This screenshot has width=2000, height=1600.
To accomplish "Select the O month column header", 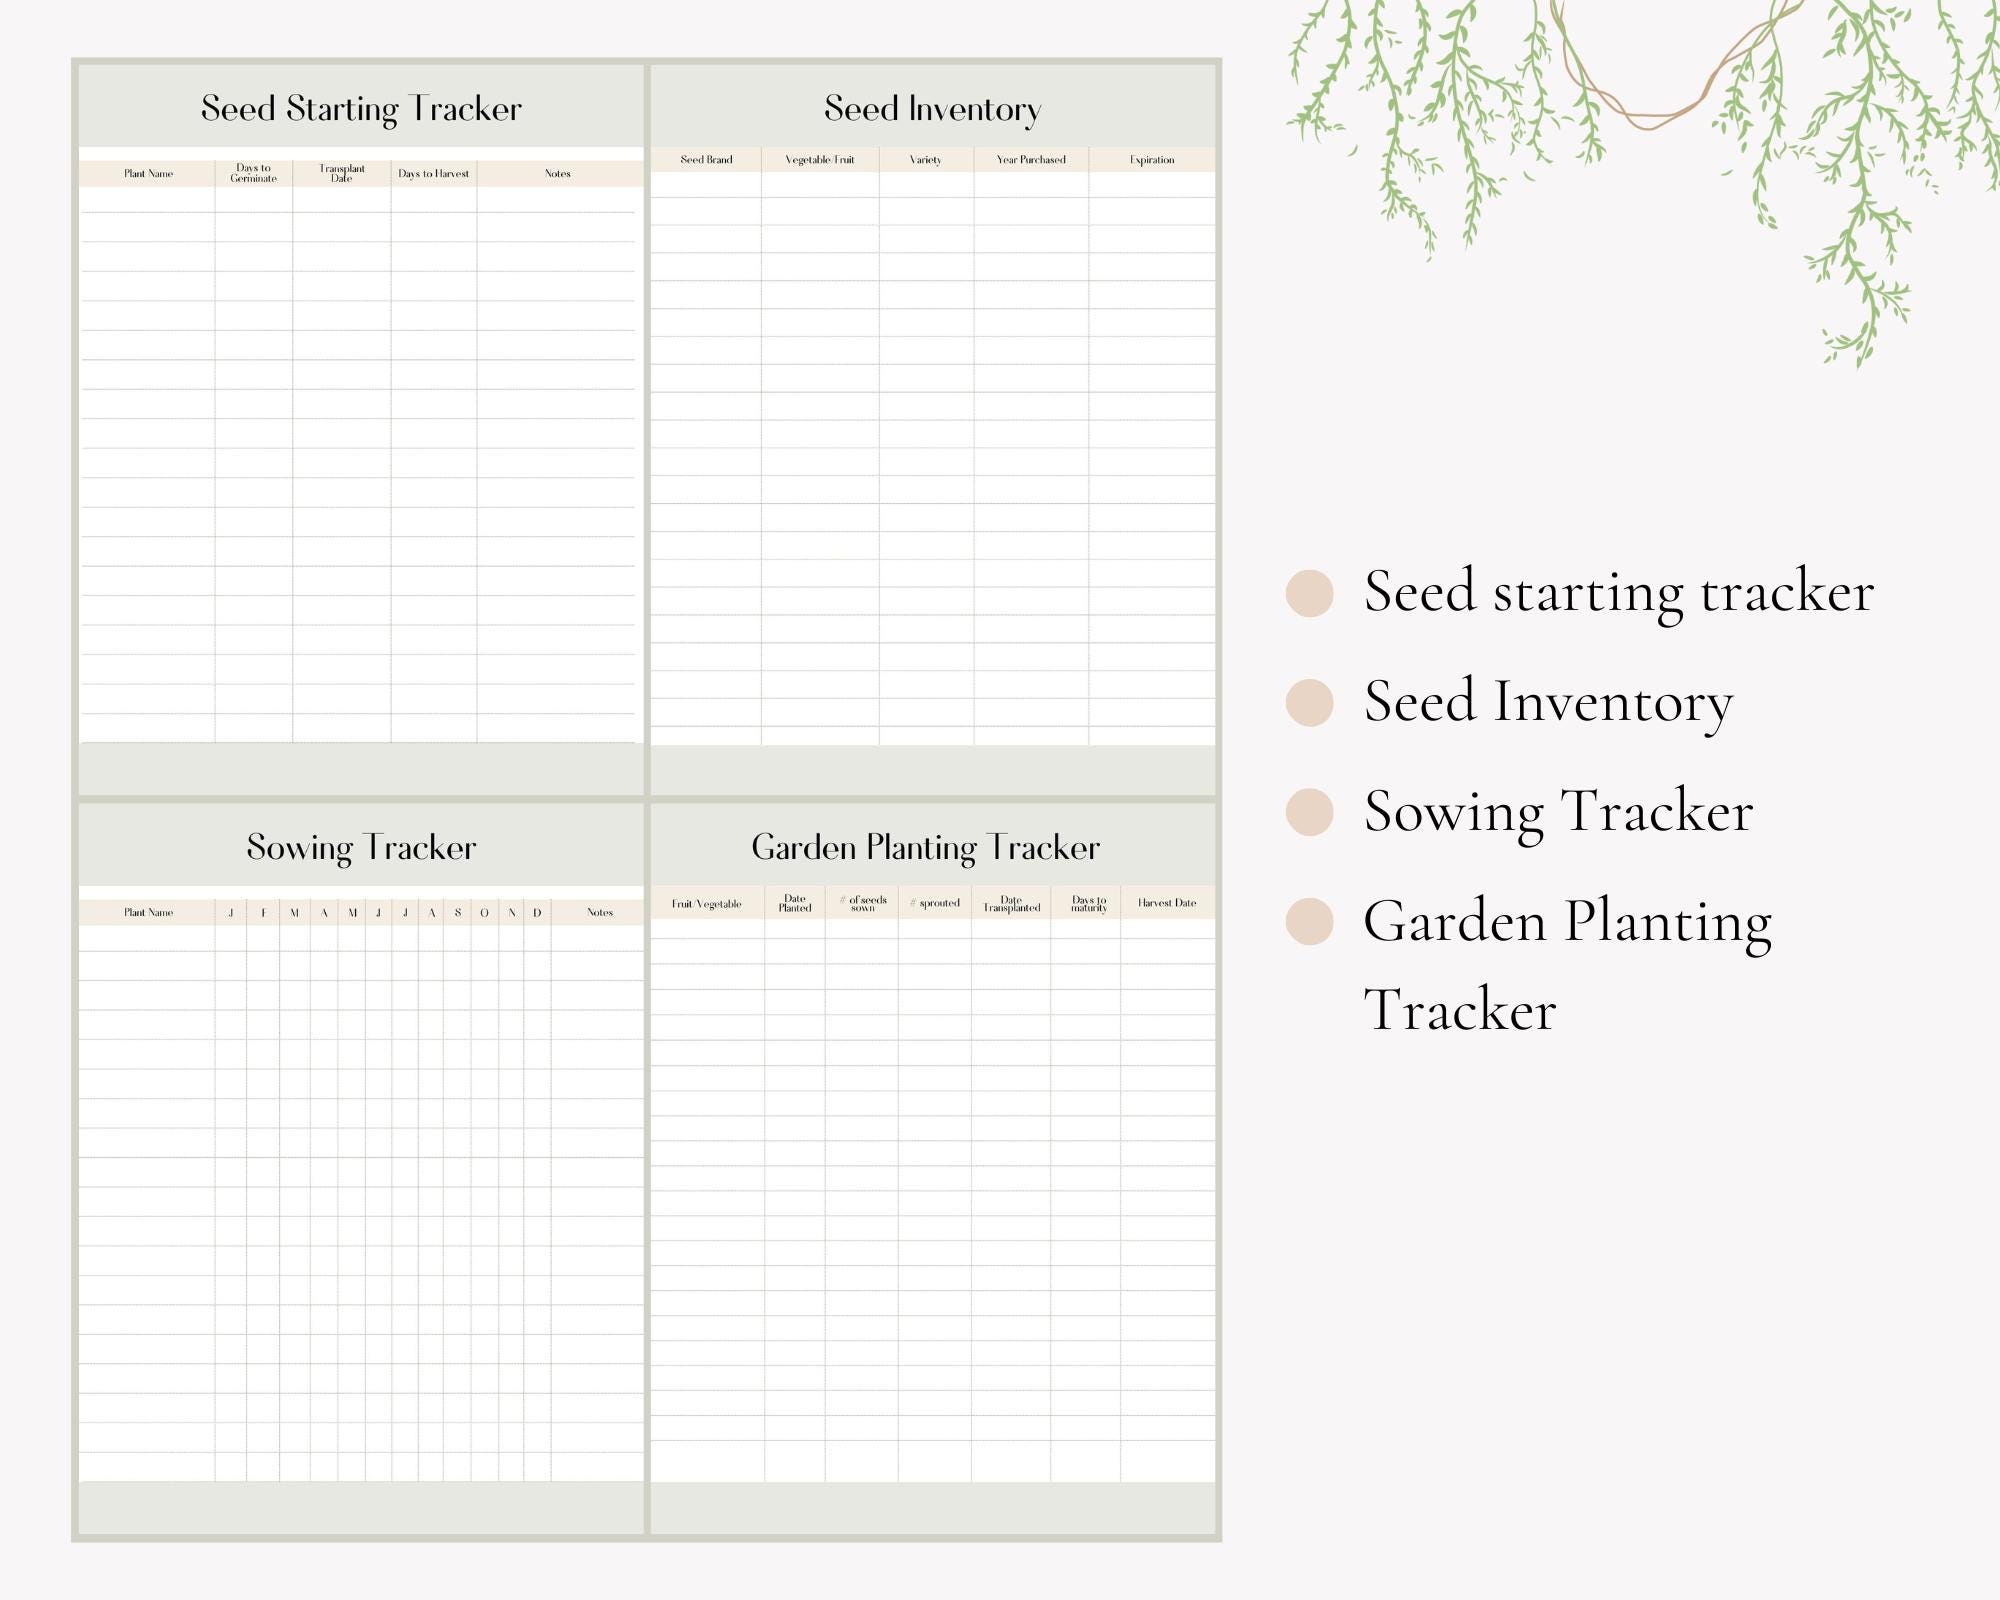I will 484,913.
